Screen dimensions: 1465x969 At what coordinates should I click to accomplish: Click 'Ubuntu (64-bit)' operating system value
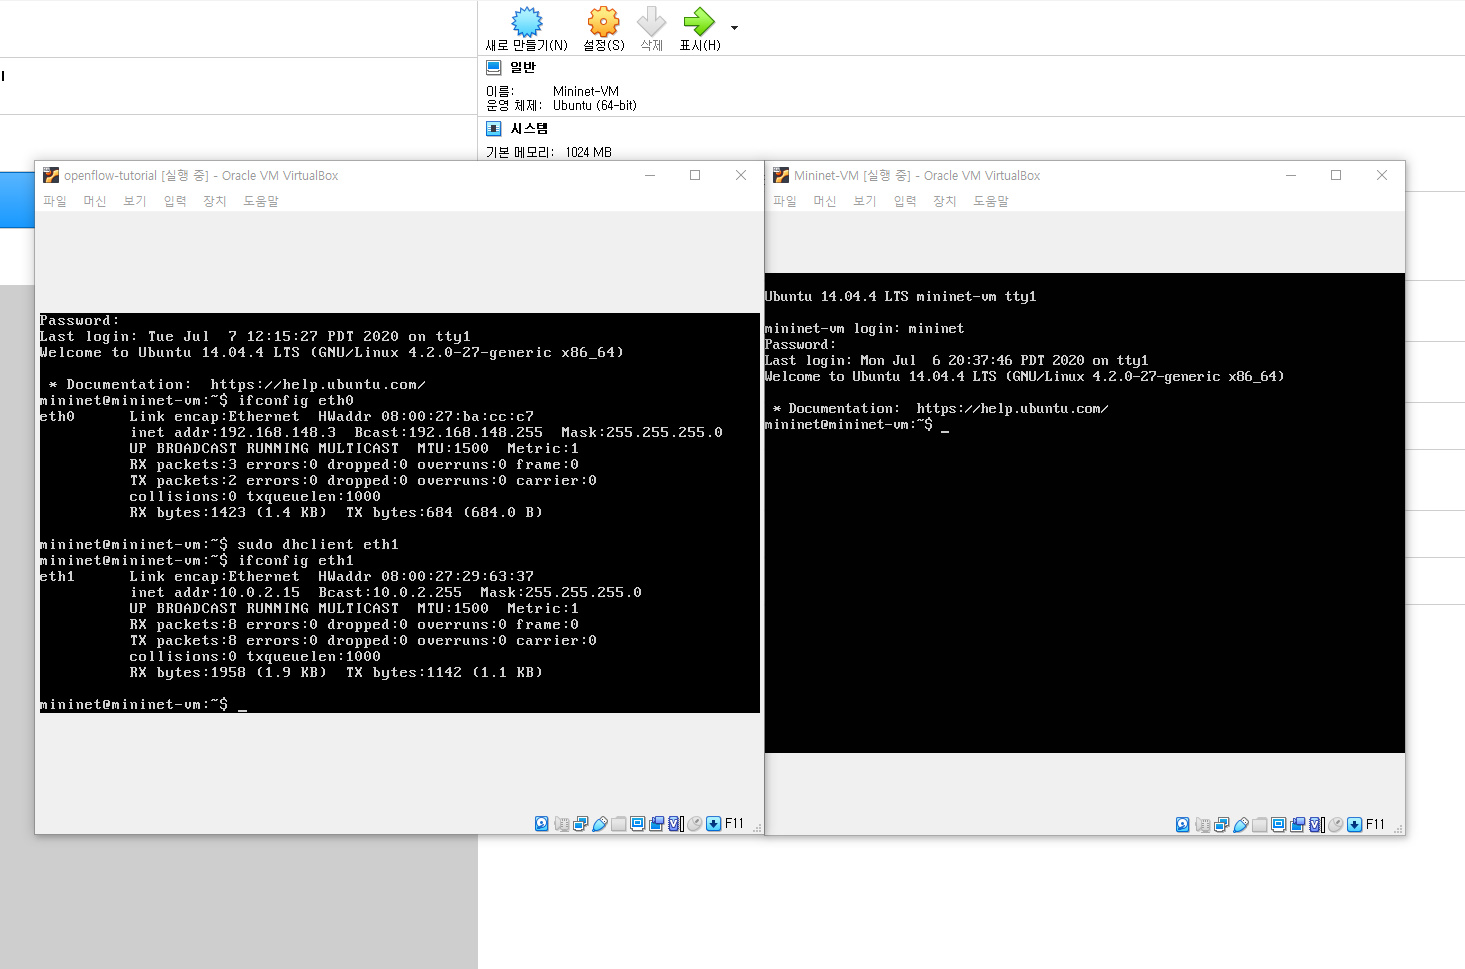(x=595, y=105)
